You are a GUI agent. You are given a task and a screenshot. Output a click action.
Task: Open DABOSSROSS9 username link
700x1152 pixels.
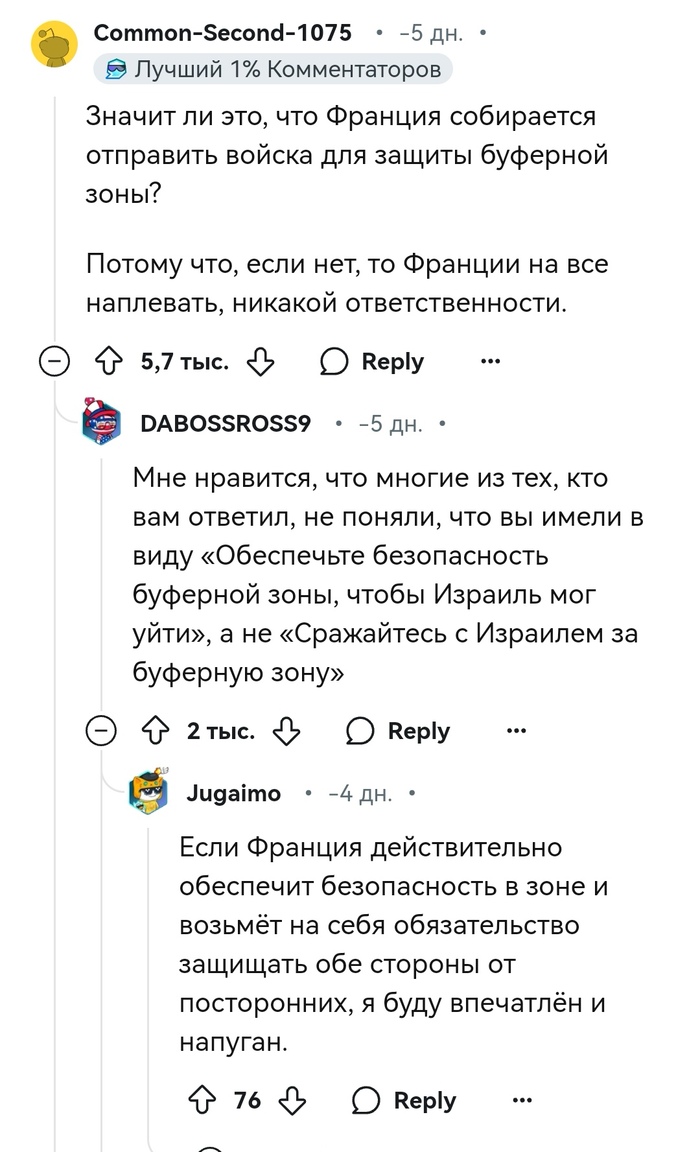coord(226,424)
